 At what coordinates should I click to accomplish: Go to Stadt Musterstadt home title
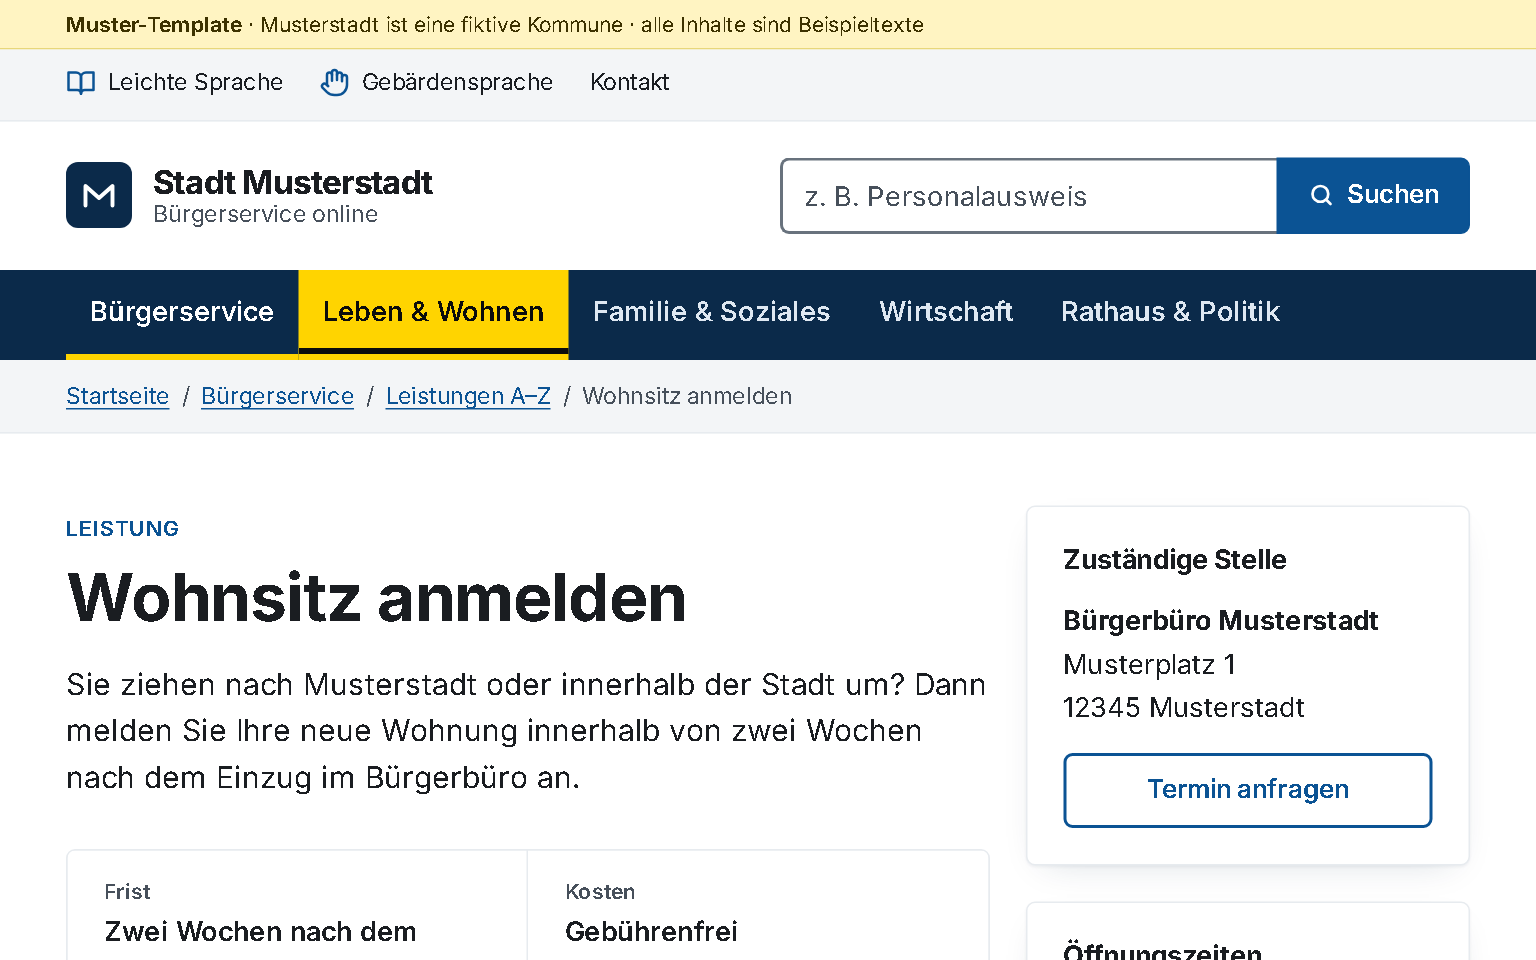[x=293, y=183]
